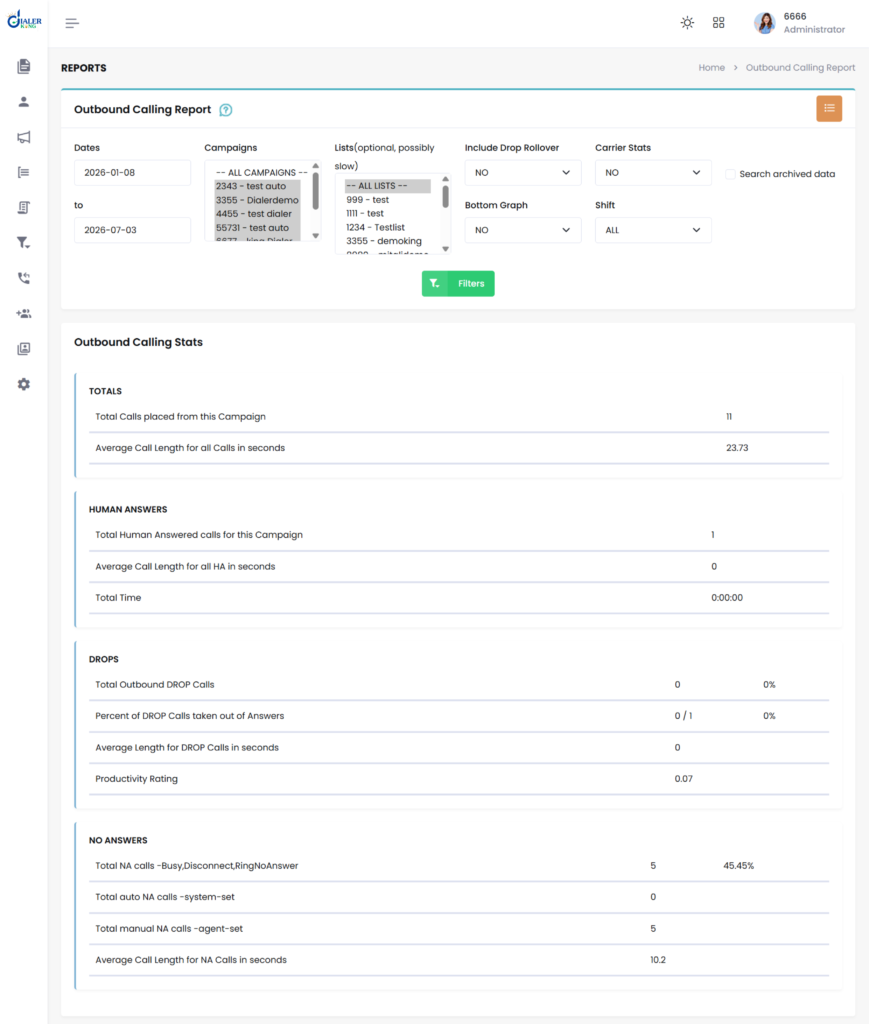Go to Home breadcrumb link
The image size is (869, 1024).
[712, 67]
